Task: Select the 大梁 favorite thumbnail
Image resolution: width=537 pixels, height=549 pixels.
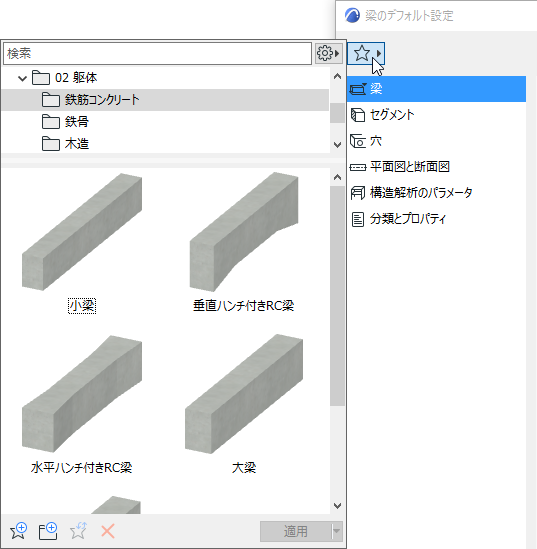Action: [244, 394]
